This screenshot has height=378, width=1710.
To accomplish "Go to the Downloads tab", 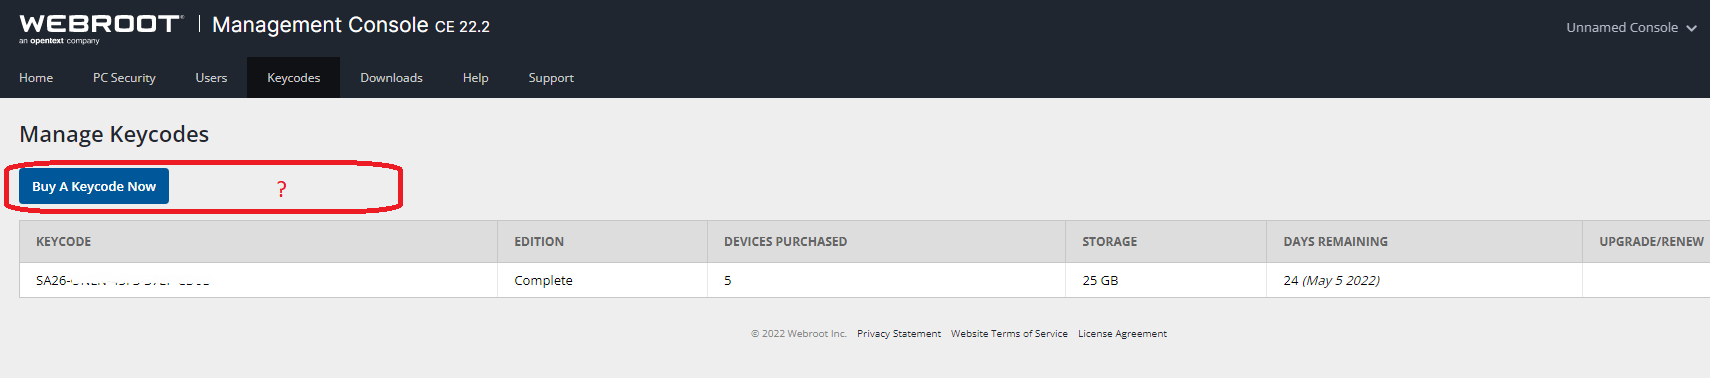I will pos(391,77).
